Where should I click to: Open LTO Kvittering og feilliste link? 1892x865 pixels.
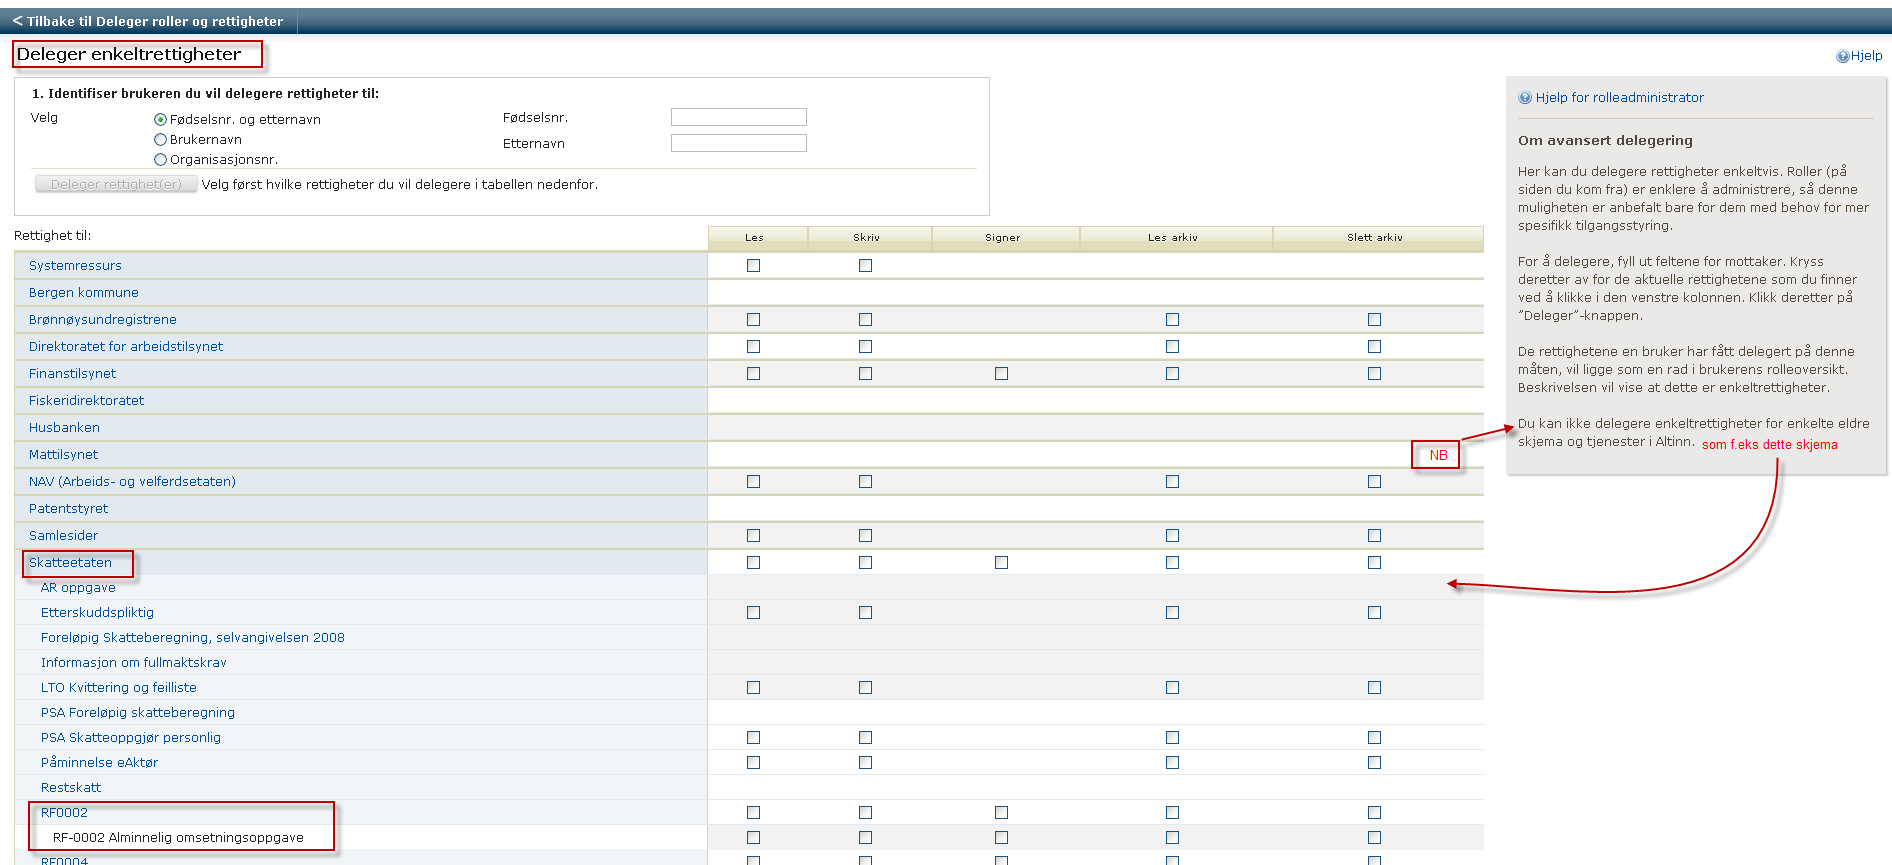[118, 687]
